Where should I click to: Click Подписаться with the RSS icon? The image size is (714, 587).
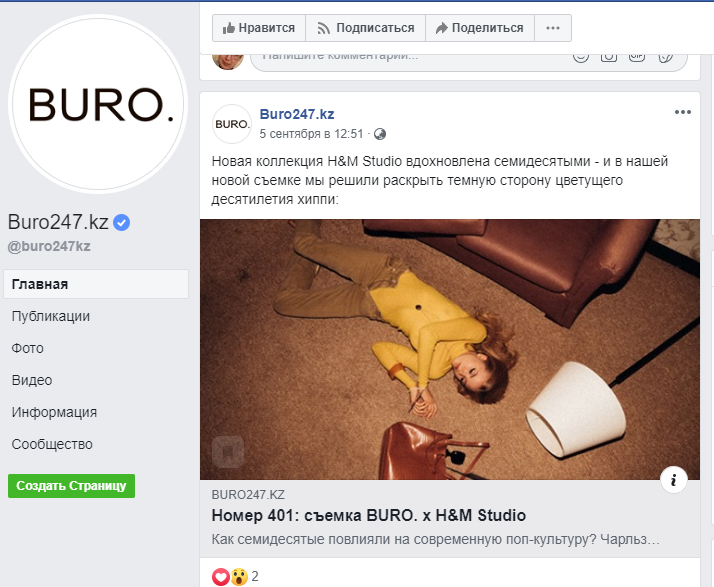pyautogui.click(x=366, y=28)
